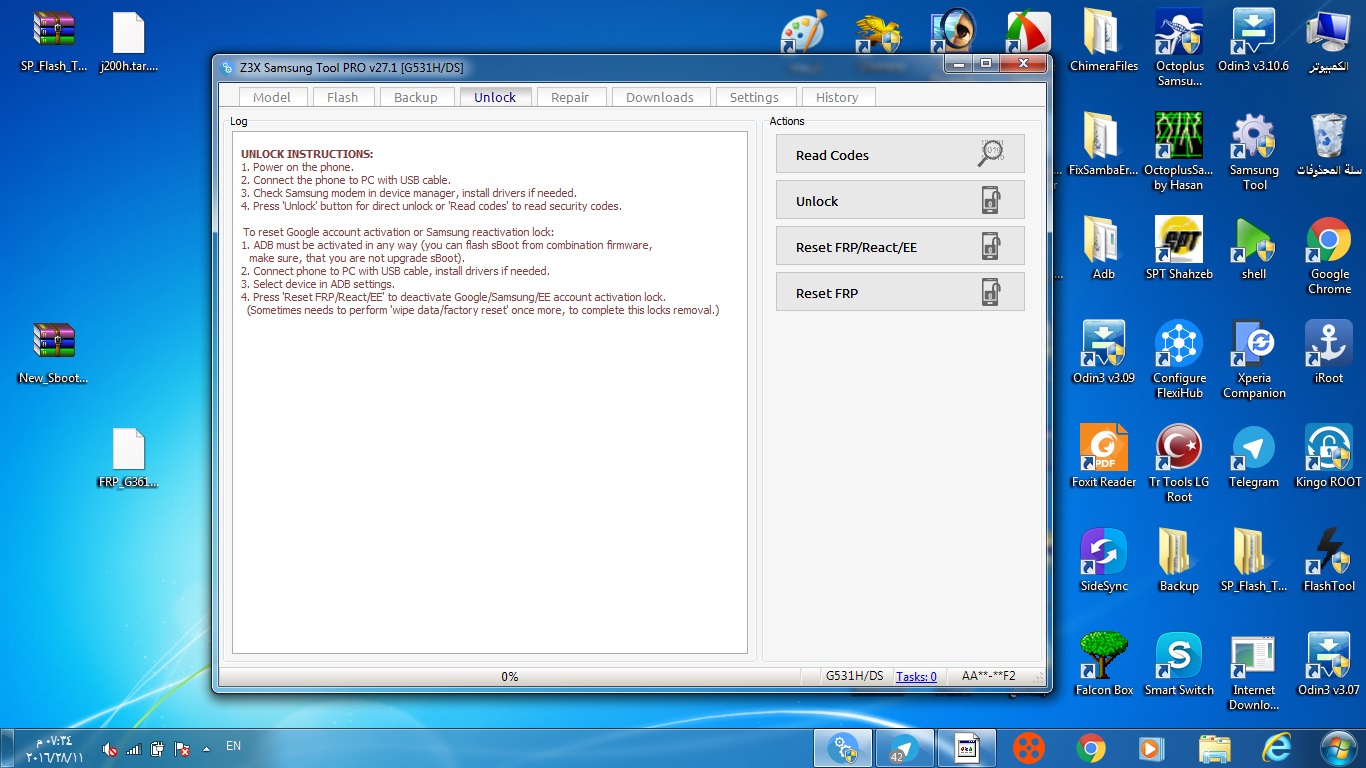
Task: Click the muted volume tray icon
Action: [x=110, y=749]
